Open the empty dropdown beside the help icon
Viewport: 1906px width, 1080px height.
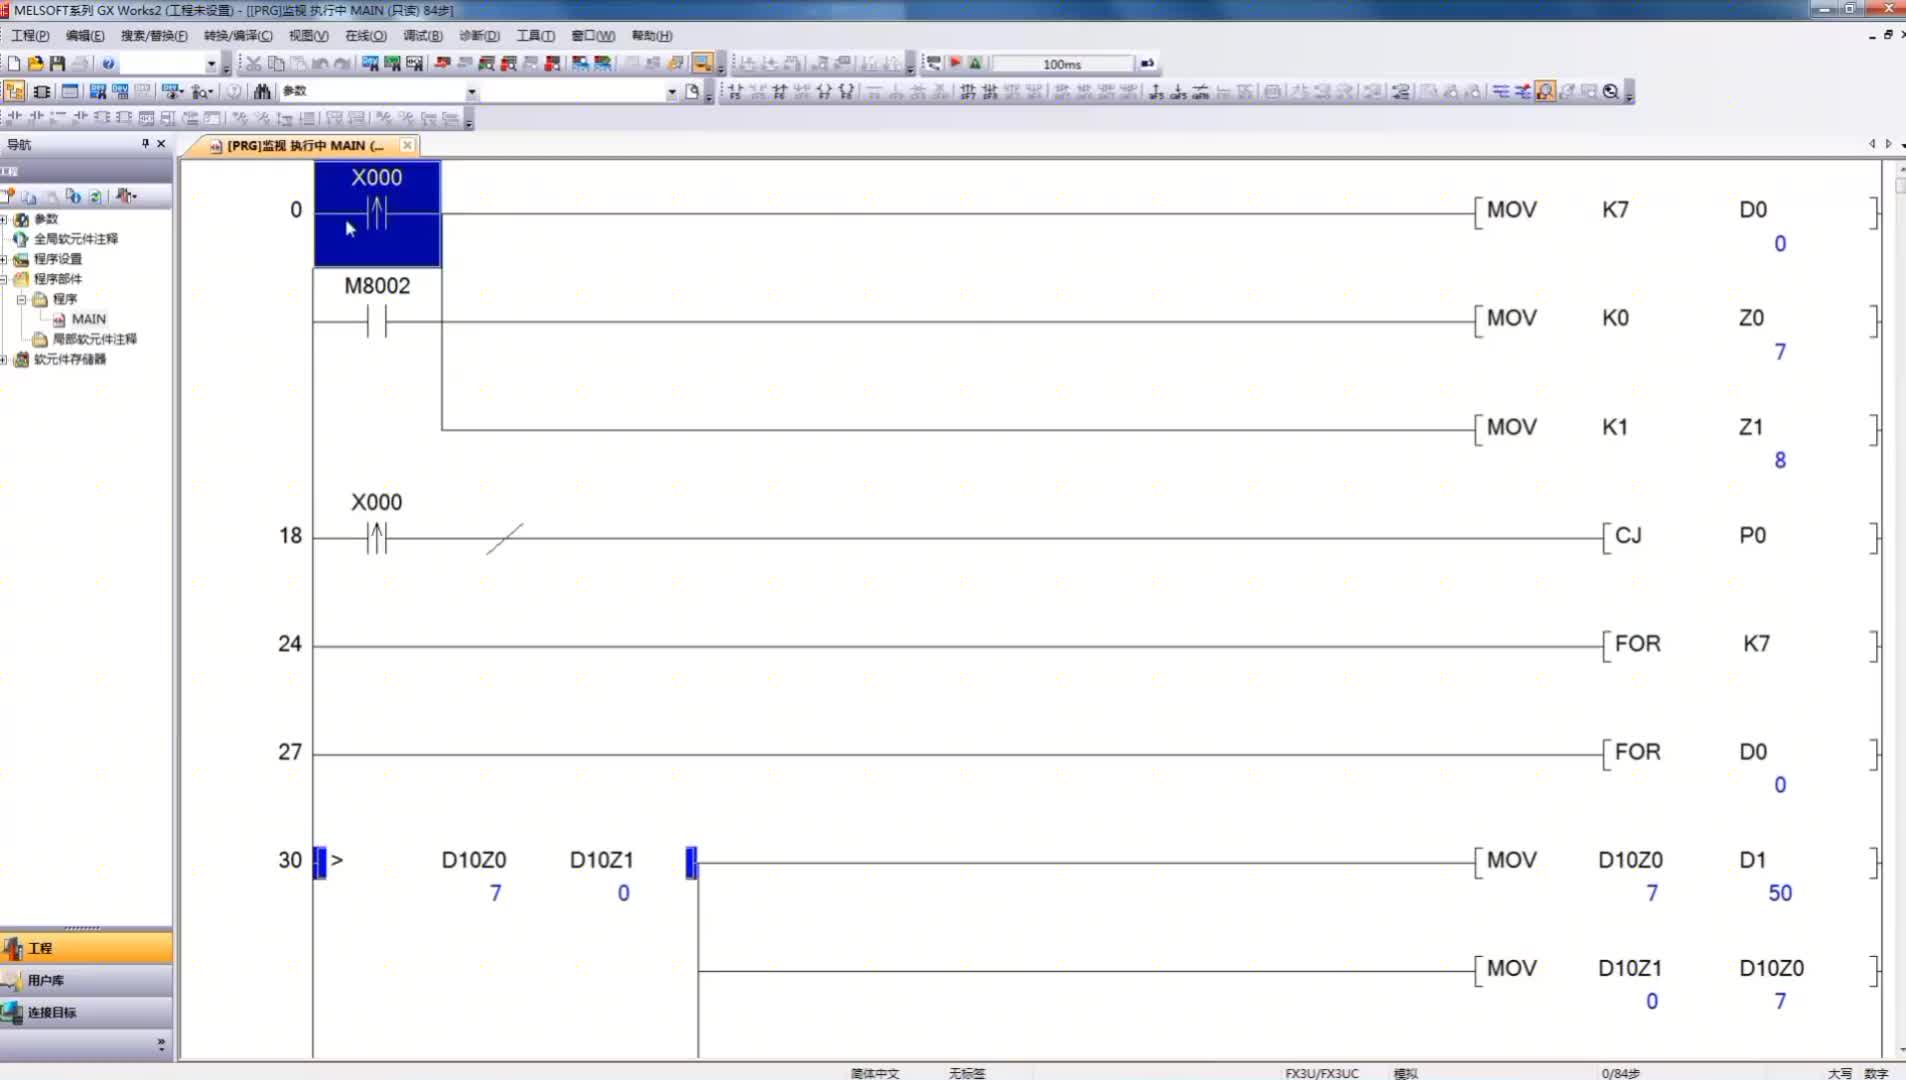(211, 64)
